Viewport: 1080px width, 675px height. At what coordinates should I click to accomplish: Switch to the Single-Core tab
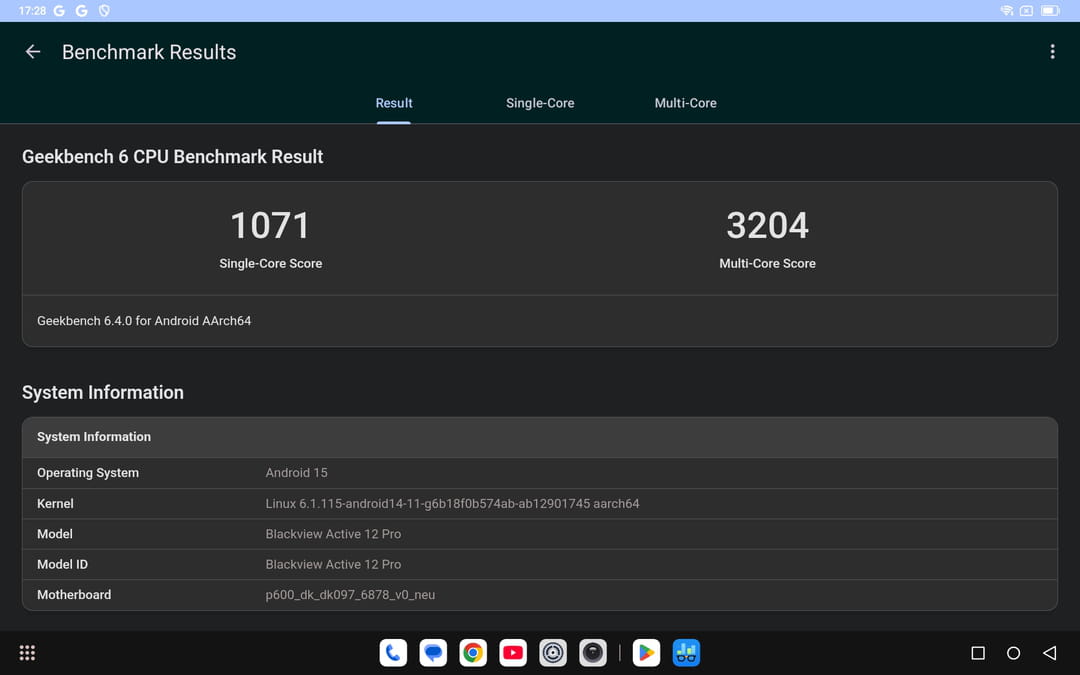(540, 103)
